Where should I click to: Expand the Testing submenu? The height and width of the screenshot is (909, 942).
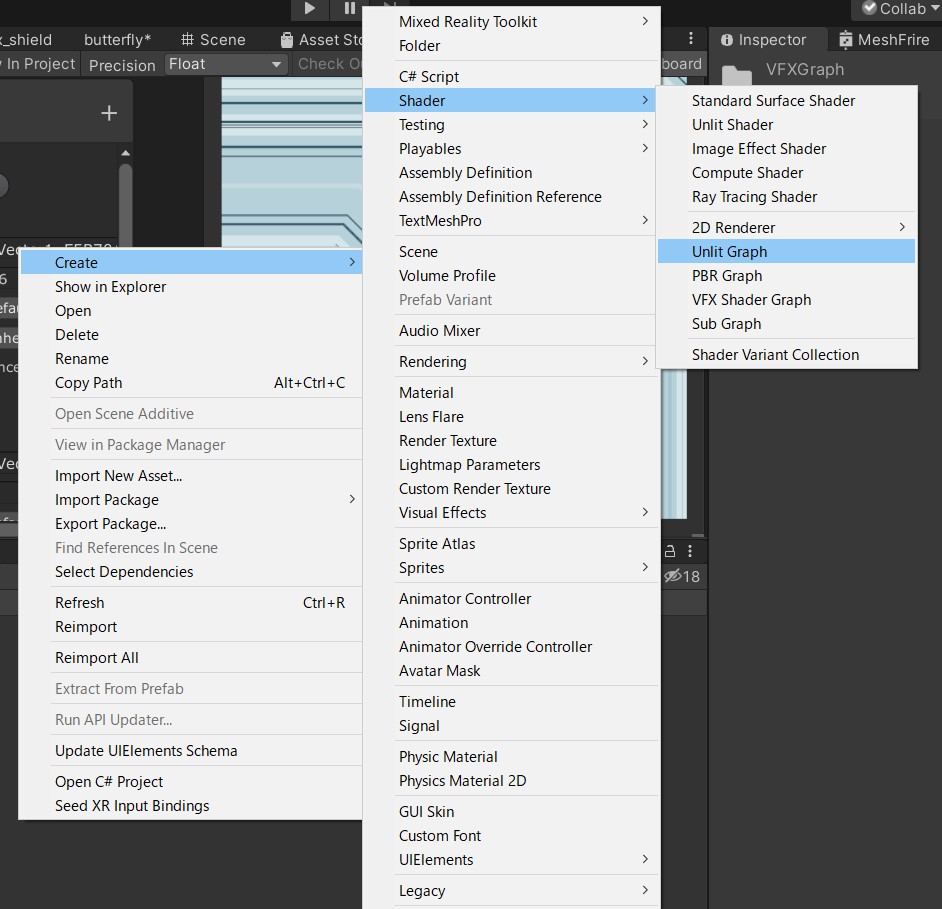pyautogui.click(x=512, y=124)
